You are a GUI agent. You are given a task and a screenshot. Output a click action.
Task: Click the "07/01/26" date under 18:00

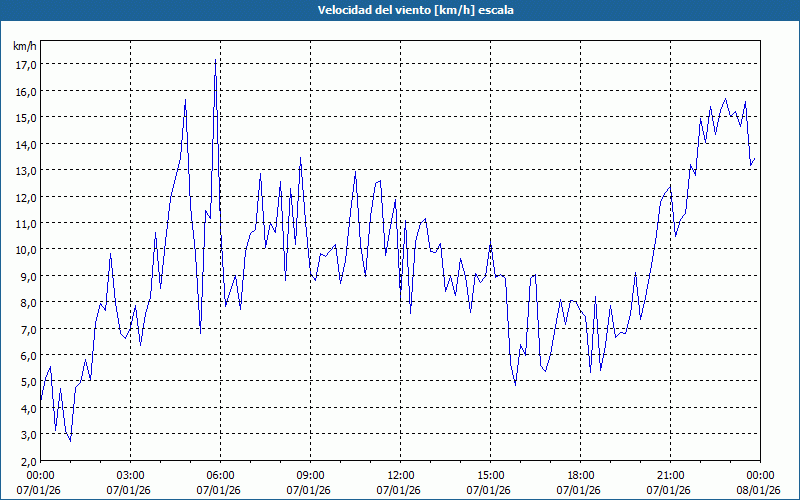579,490
